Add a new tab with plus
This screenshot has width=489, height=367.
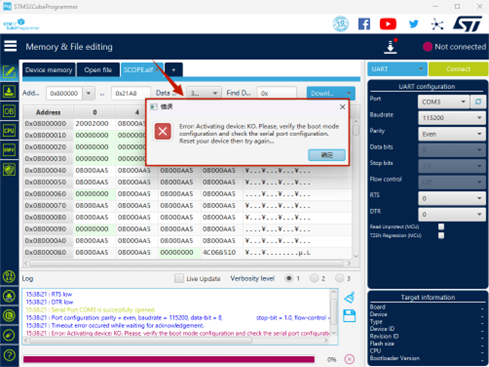pos(174,70)
